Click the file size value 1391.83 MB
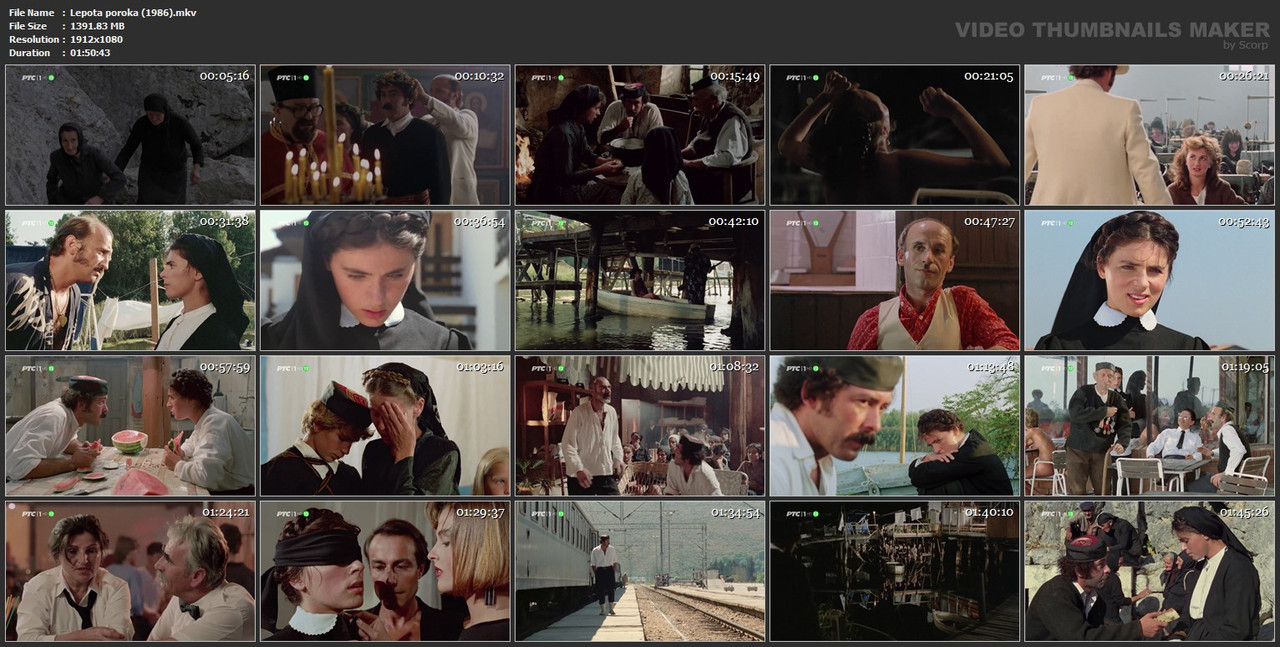This screenshot has width=1280, height=647. (x=97, y=26)
